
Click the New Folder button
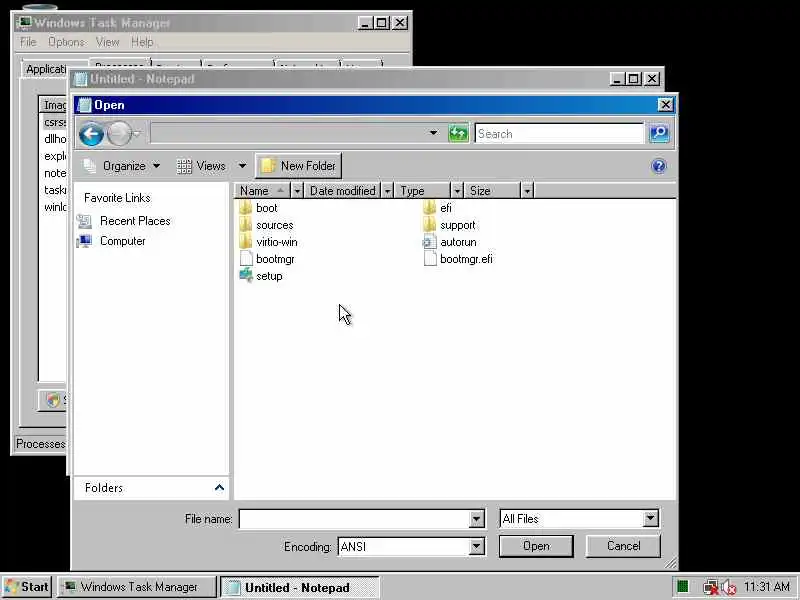298,166
